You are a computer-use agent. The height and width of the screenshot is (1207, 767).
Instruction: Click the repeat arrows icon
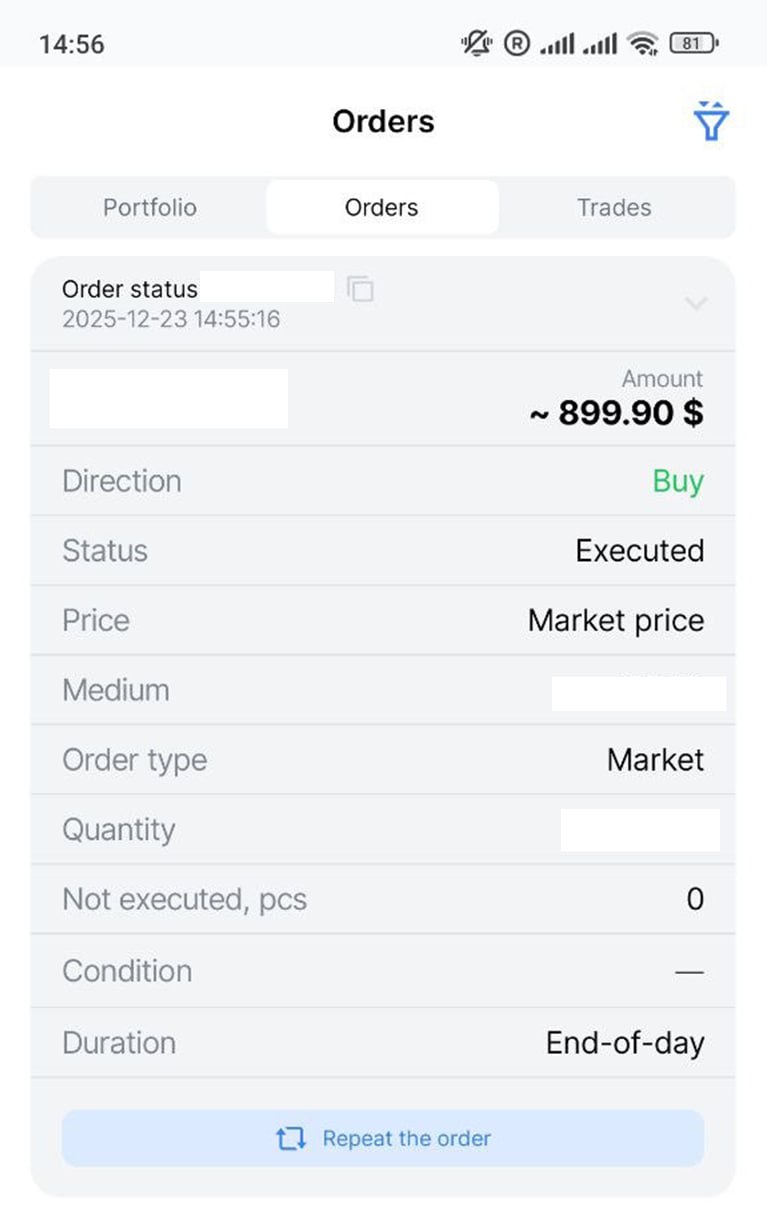(x=290, y=1138)
